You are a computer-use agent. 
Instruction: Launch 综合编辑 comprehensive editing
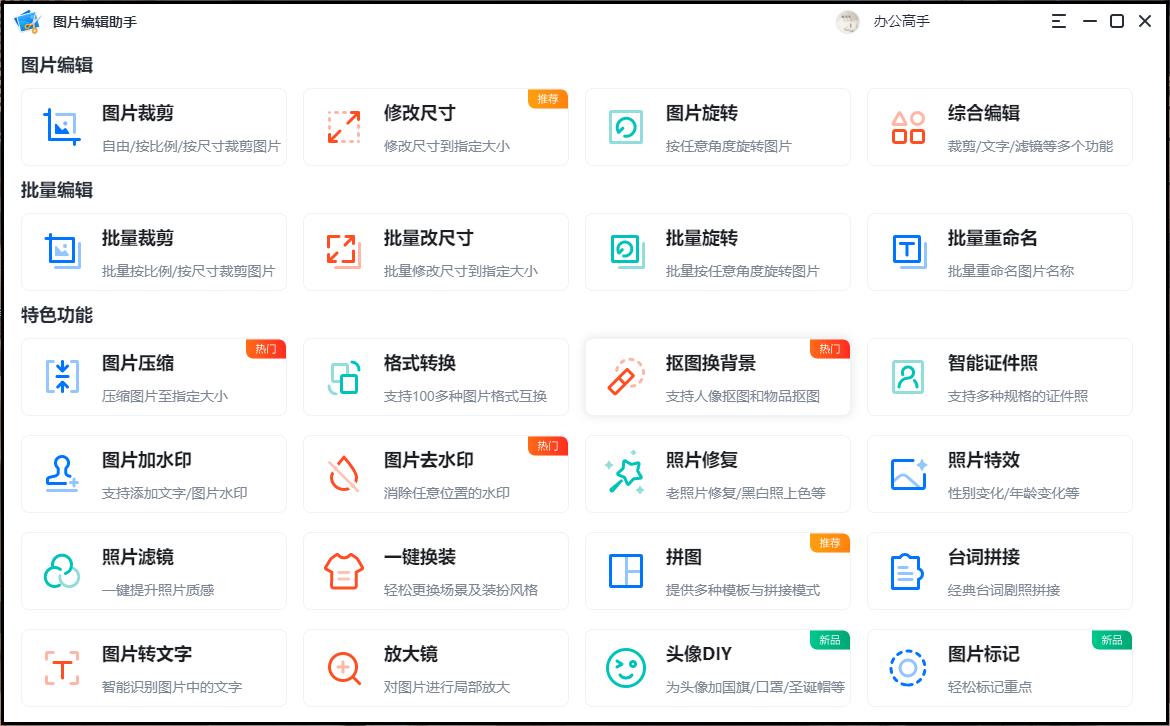pyautogui.click(x=1000, y=126)
